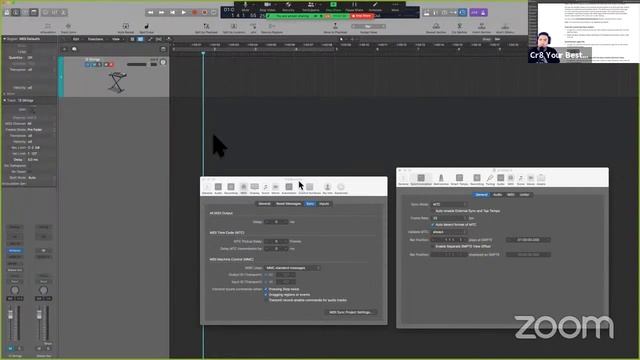
Task: Open Audio pane in Preferences toolbar
Action: click(x=218, y=188)
